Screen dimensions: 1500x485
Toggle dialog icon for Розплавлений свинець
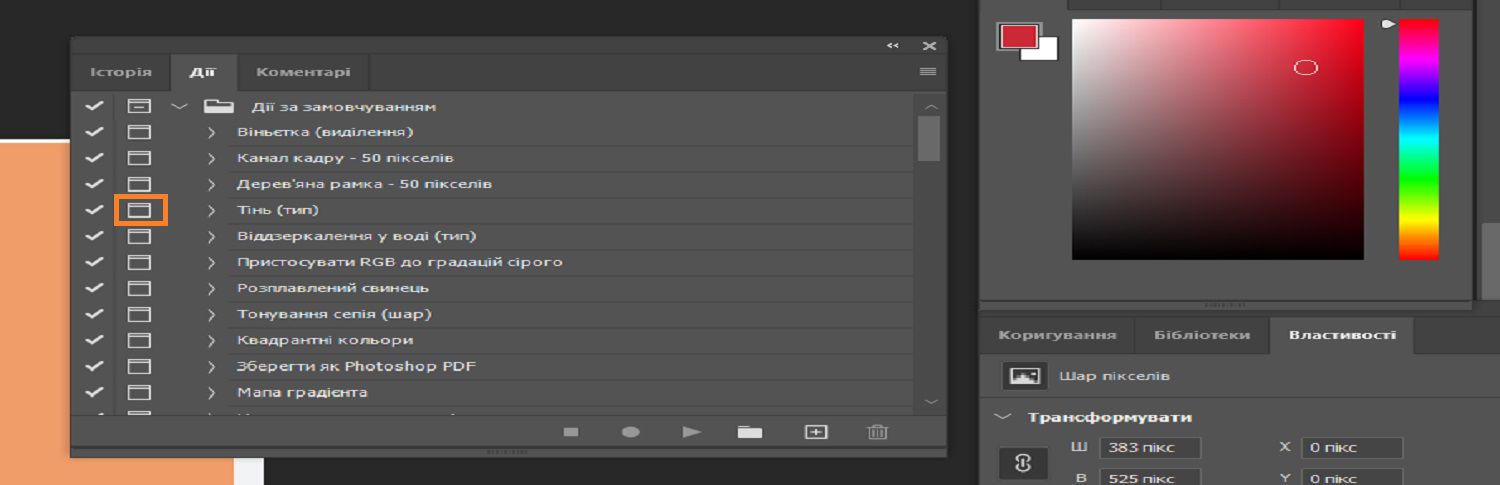(139, 288)
